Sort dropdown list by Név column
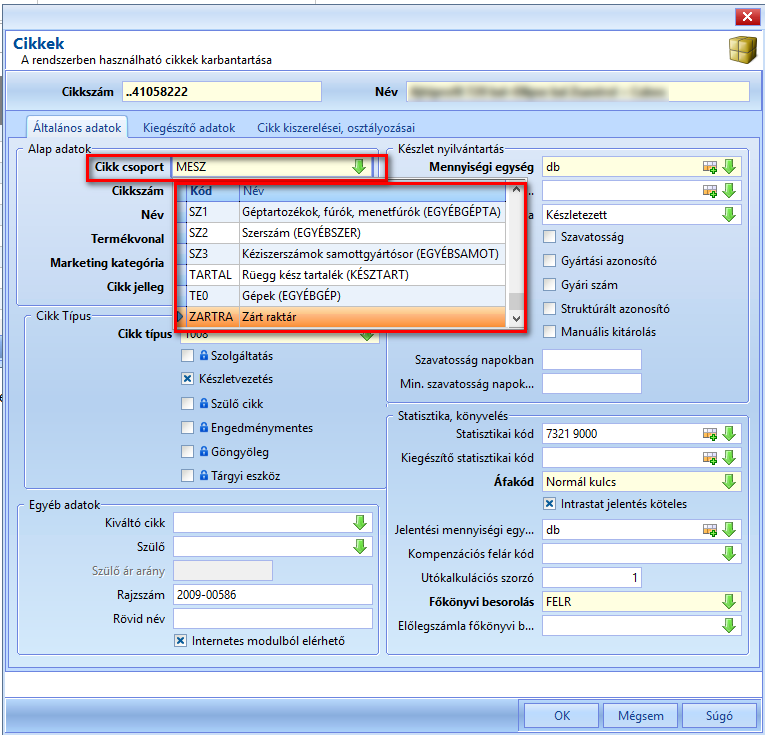This screenshot has width=765, height=735. tap(373, 191)
